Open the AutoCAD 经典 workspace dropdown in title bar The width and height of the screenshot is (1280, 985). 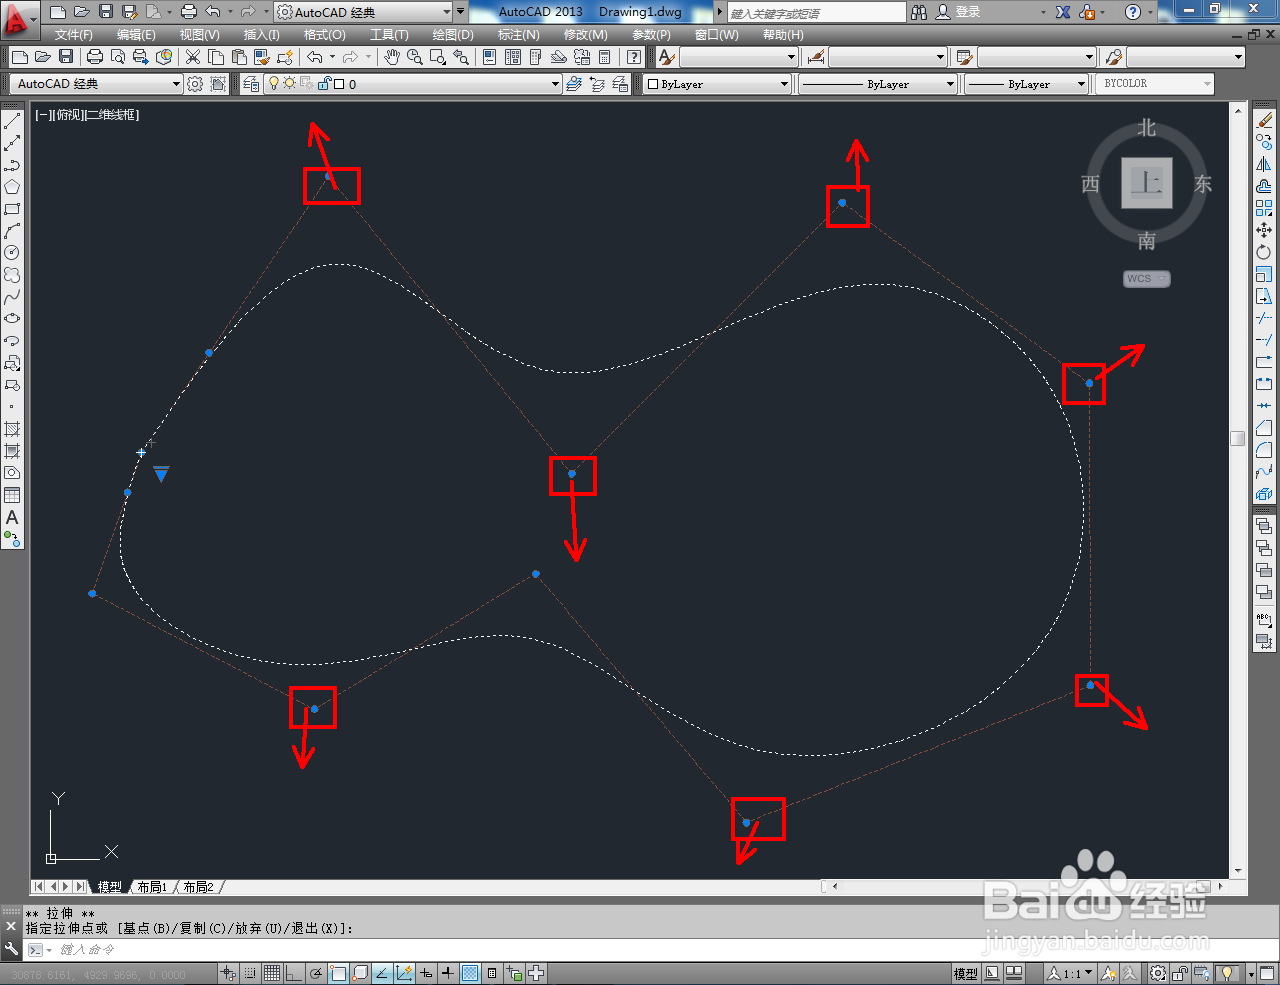pos(363,12)
